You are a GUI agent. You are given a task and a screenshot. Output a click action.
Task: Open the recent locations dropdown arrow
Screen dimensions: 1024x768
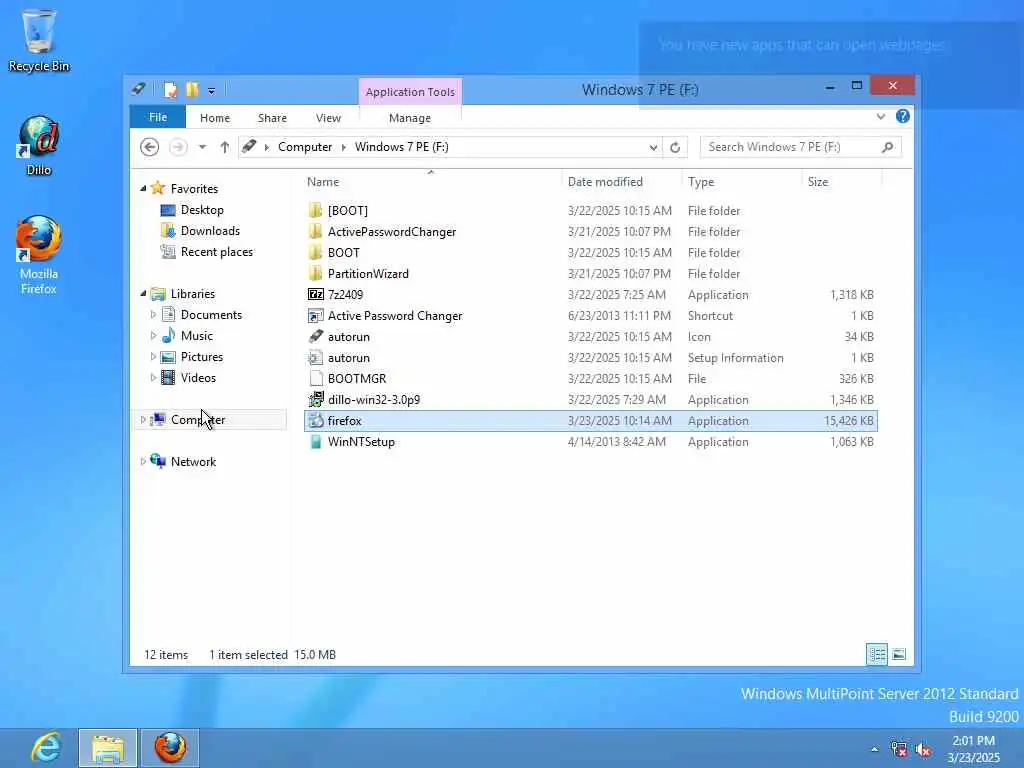point(202,147)
